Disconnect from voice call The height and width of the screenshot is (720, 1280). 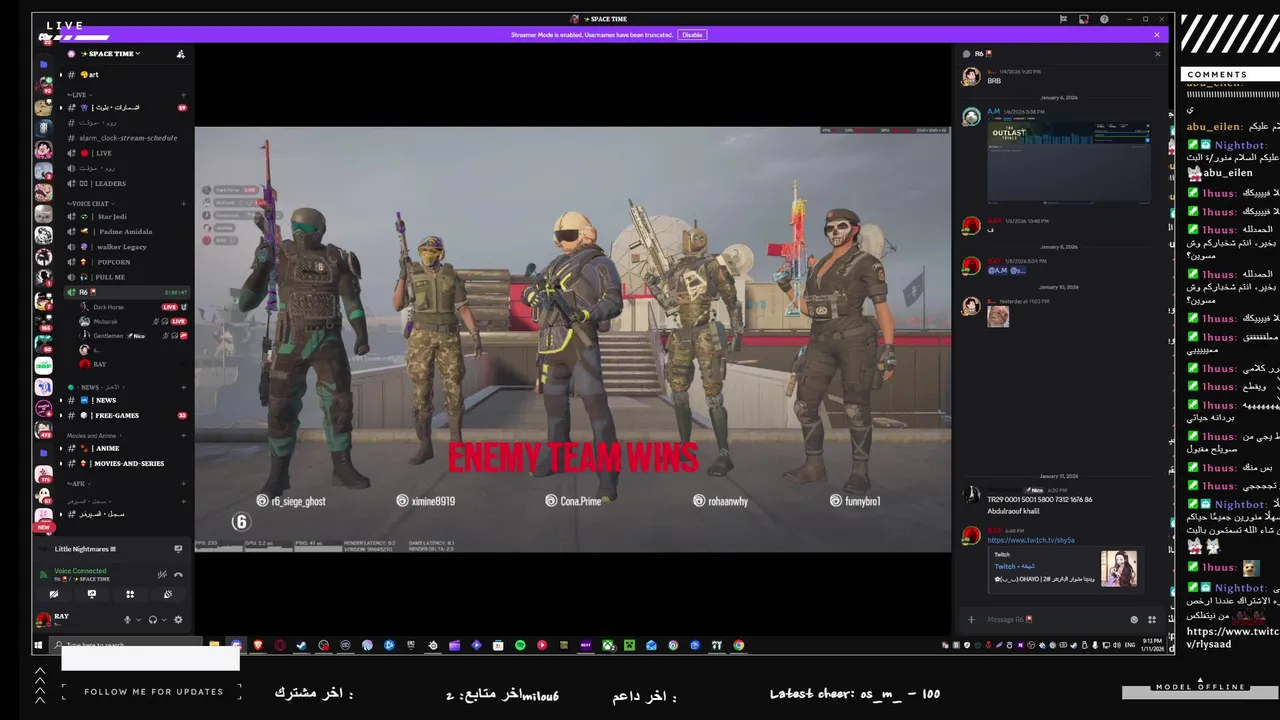click(x=178, y=575)
